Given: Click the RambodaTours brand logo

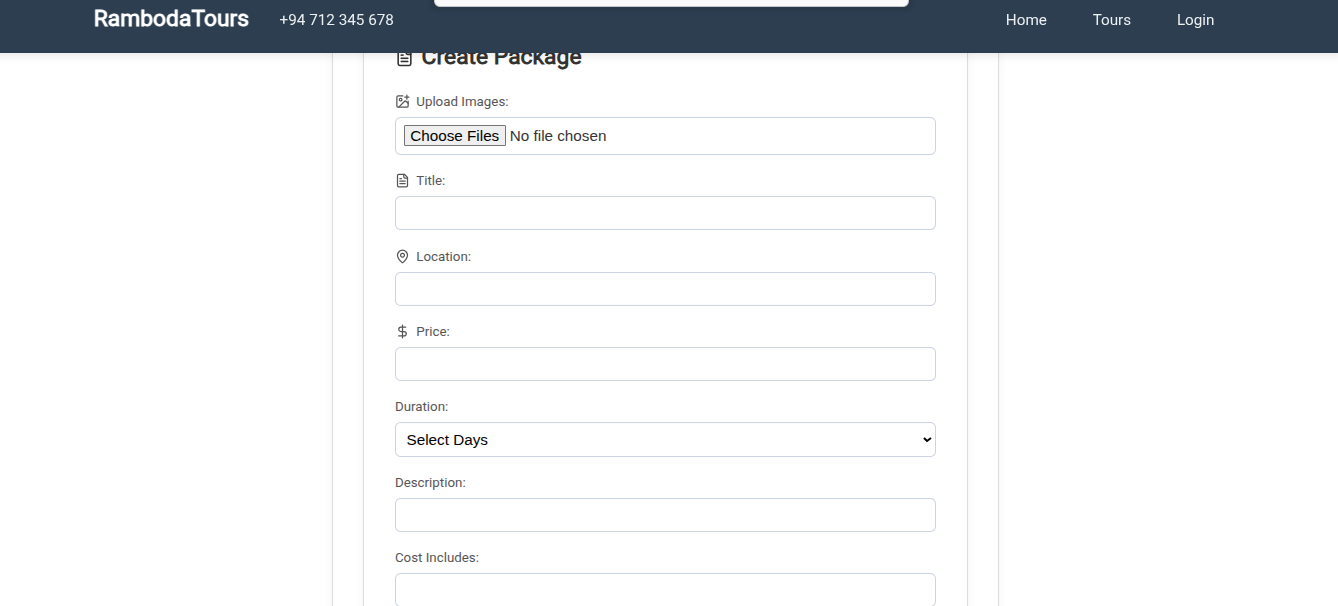Looking at the screenshot, I should pos(171,19).
